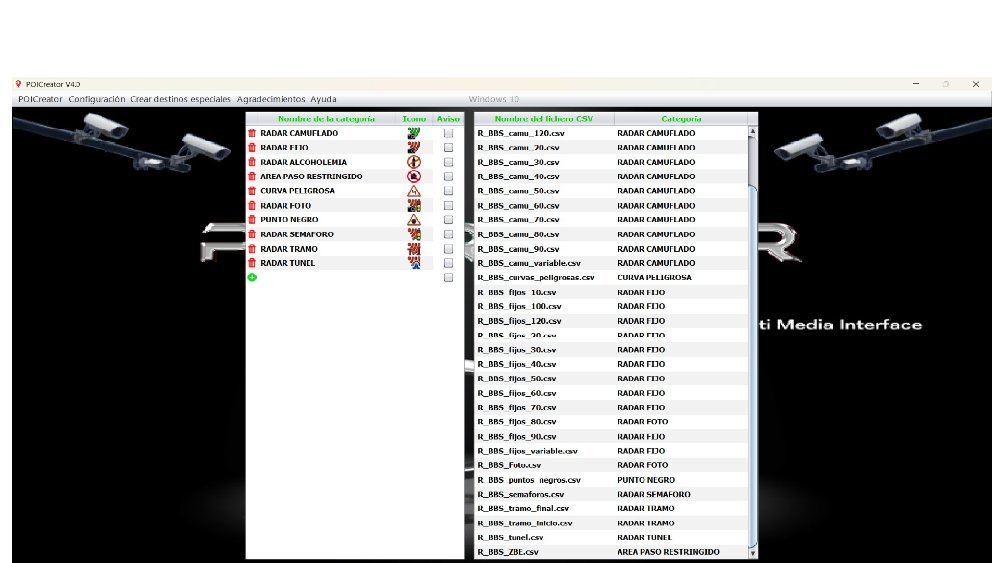1000x563 pixels.
Task: Click CURVA PELIGROSA category cell in CSV table
Action: pyautogui.click(x=654, y=277)
